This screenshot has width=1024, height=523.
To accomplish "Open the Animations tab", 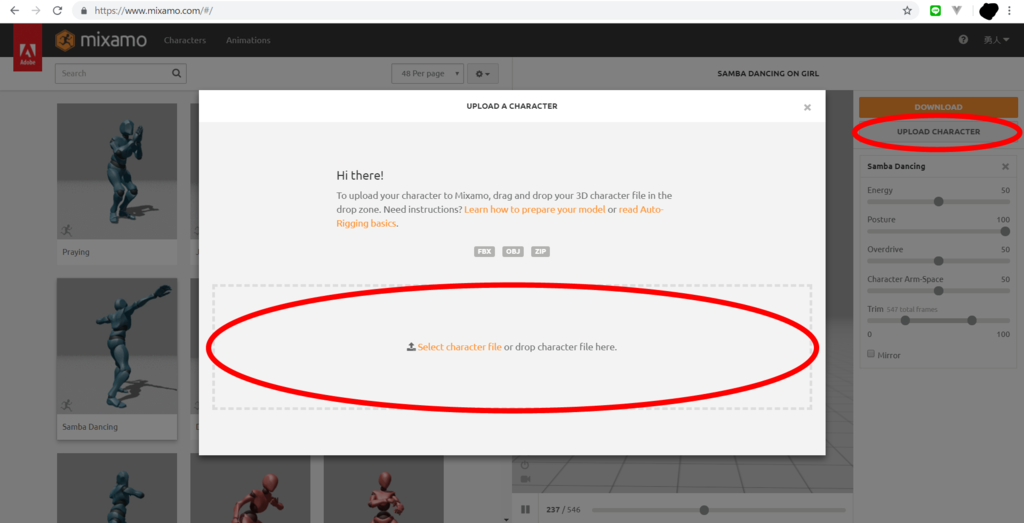I will pyautogui.click(x=248, y=40).
